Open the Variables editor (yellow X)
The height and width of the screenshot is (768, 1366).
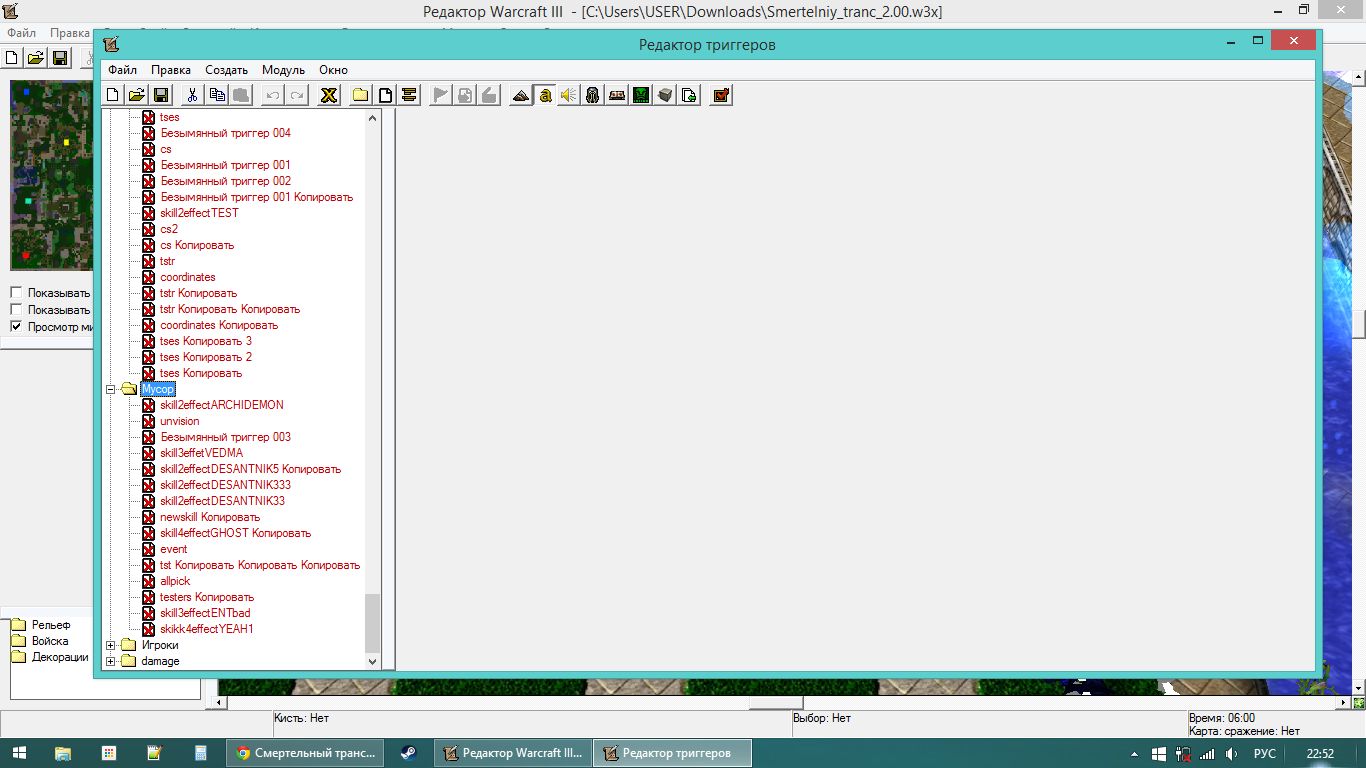(x=328, y=95)
